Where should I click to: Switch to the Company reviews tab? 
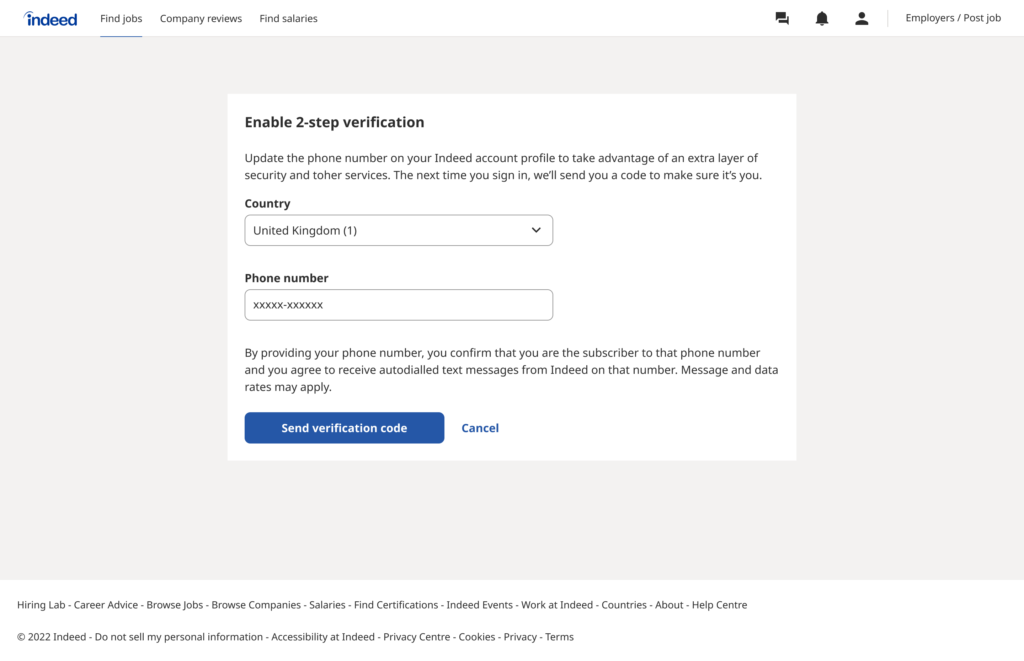click(200, 18)
